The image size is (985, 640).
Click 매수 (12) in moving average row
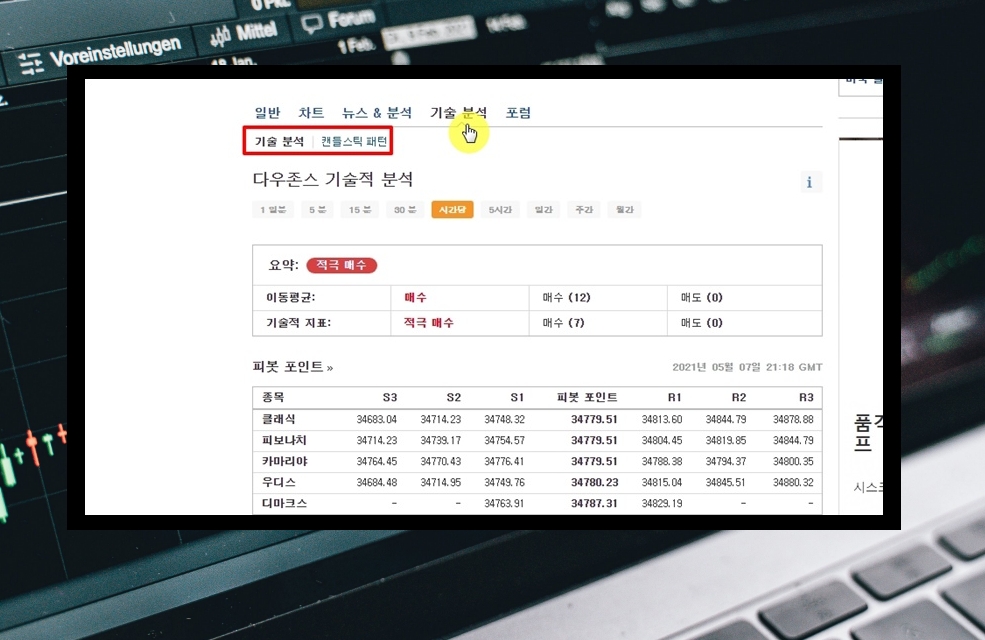tap(567, 298)
